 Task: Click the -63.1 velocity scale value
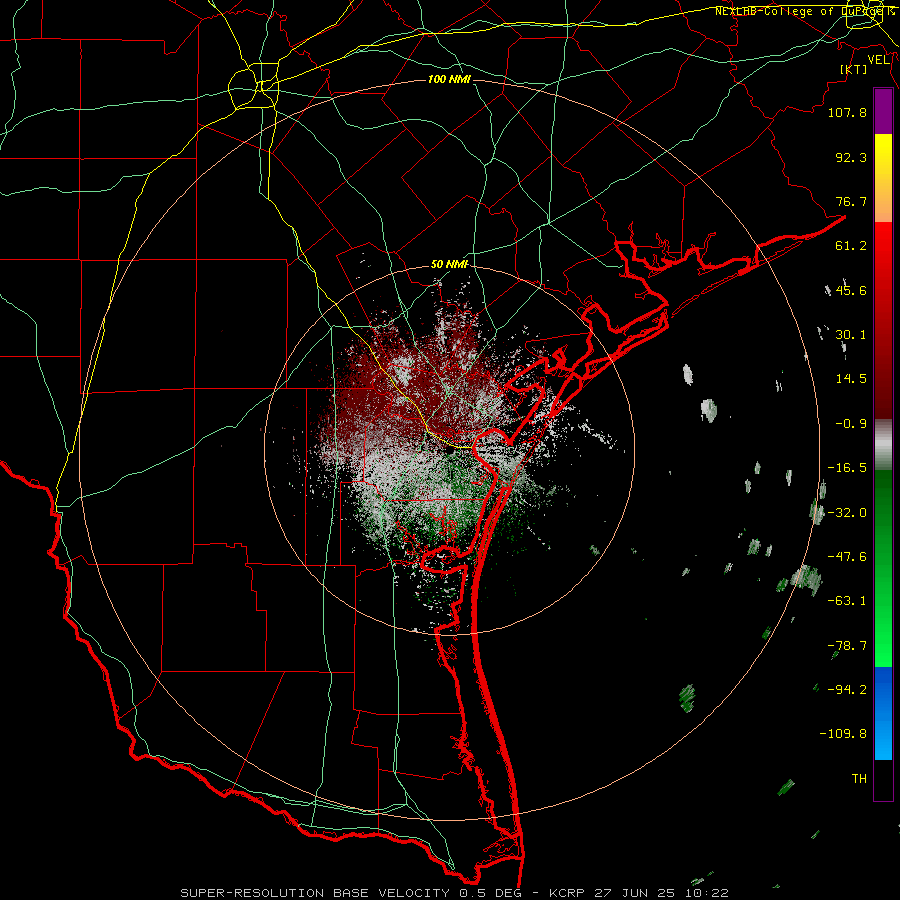pos(847,601)
